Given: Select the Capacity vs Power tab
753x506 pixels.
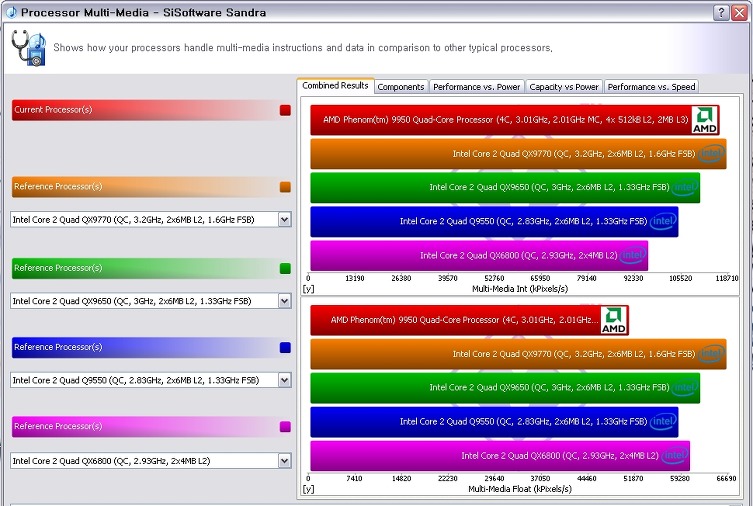Looking at the screenshot, I should (x=564, y=87).
